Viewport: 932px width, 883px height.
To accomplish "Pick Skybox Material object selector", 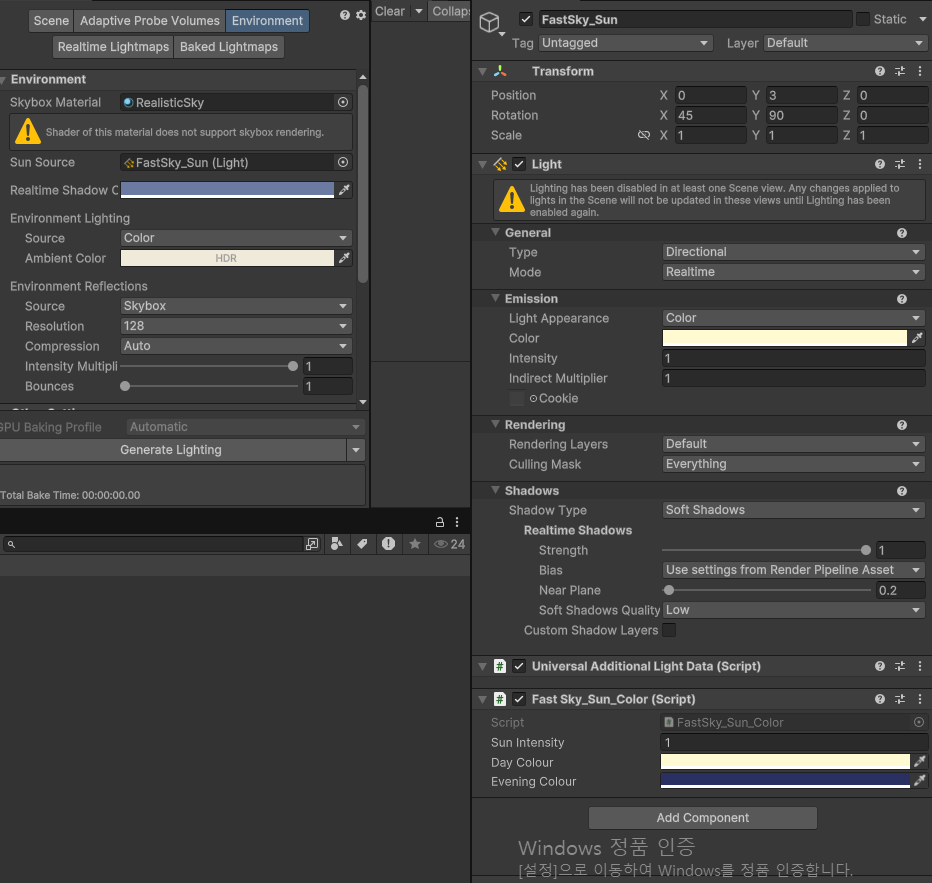I will [343, 102].
